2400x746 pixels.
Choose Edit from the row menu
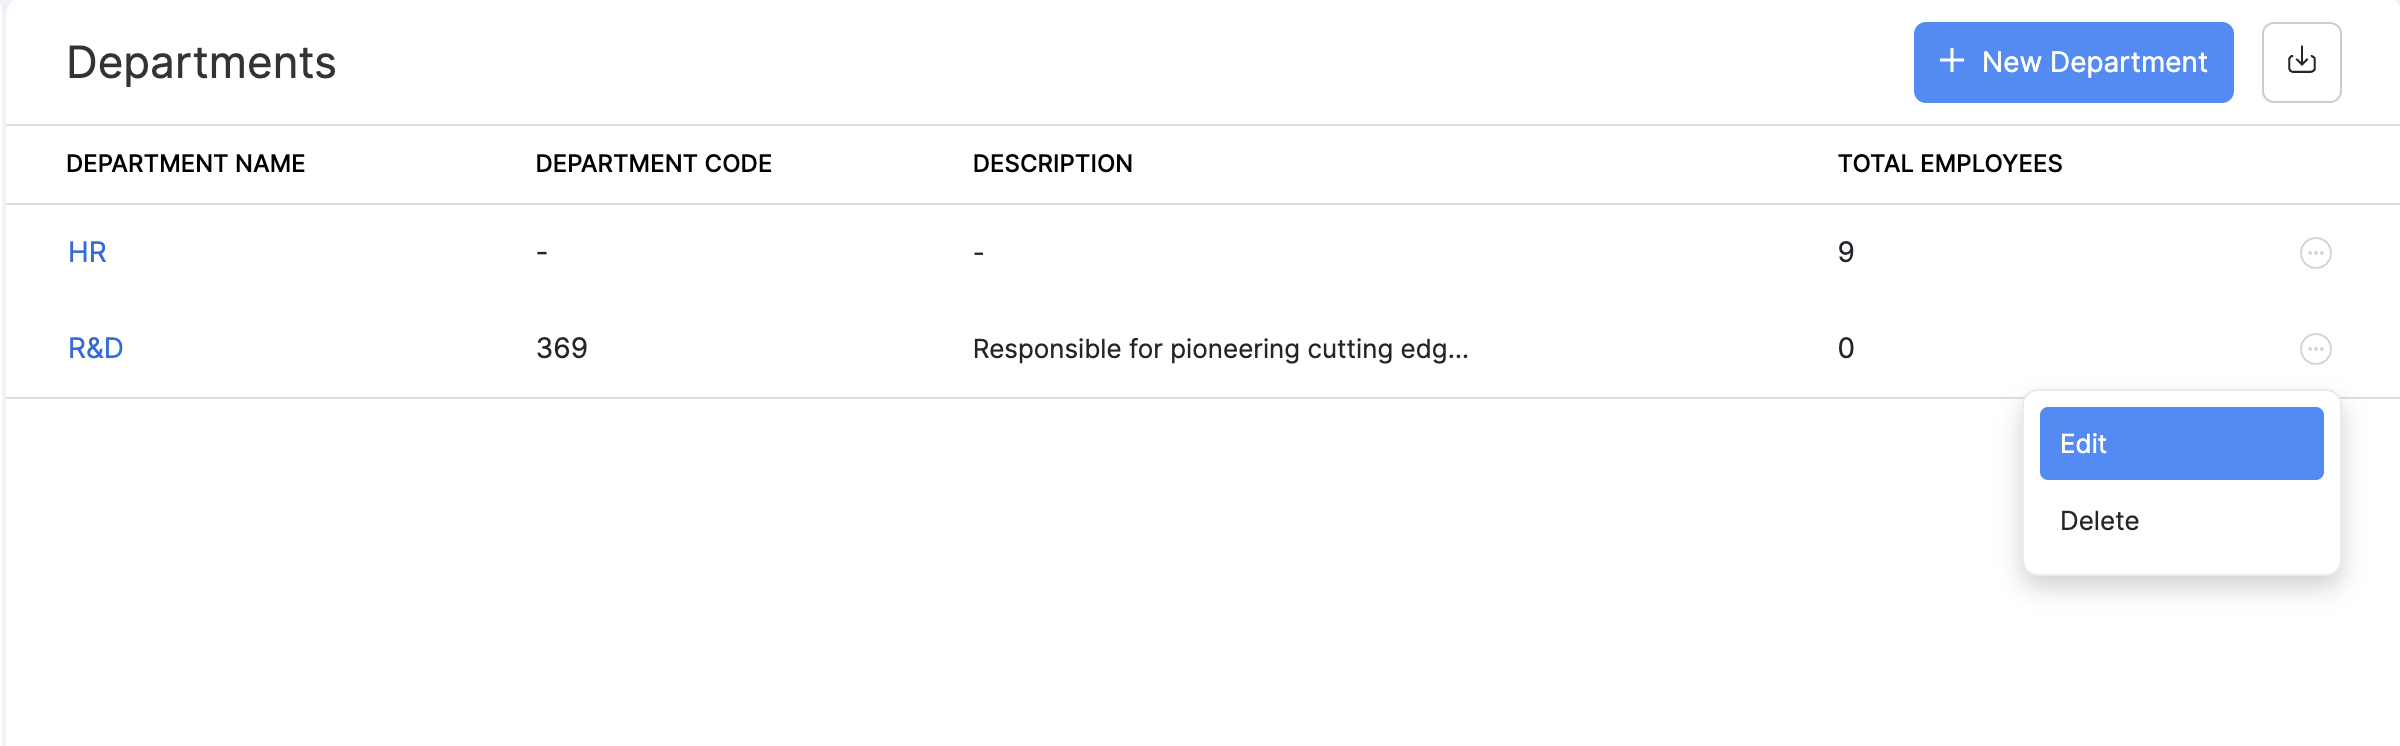coord(2180,444)
